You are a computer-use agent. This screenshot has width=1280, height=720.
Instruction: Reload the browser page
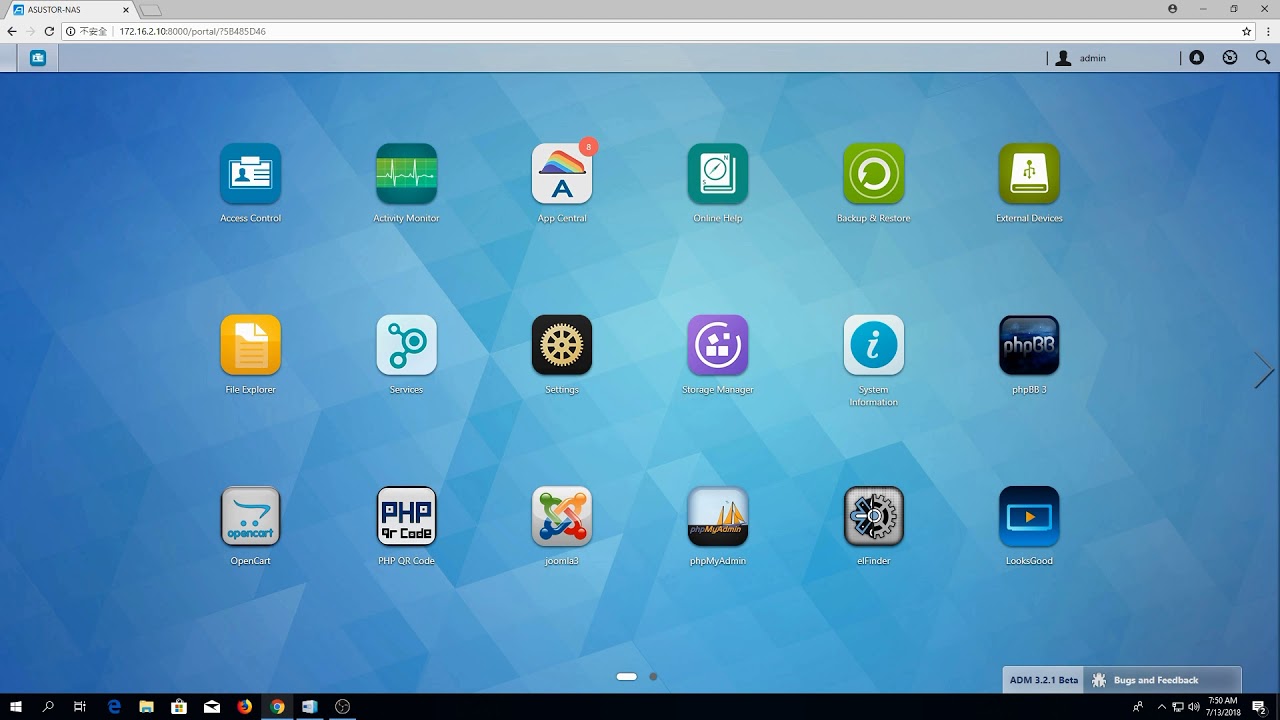coord(49,31)
